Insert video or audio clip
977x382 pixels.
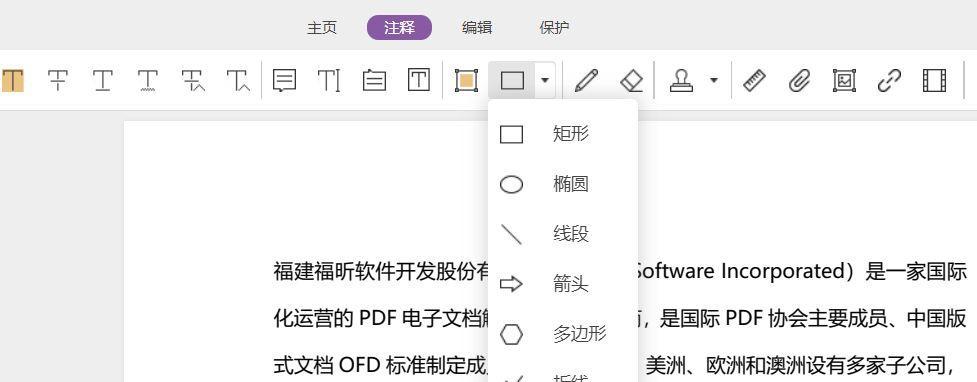pyautogui.click(x=934, y=80)
